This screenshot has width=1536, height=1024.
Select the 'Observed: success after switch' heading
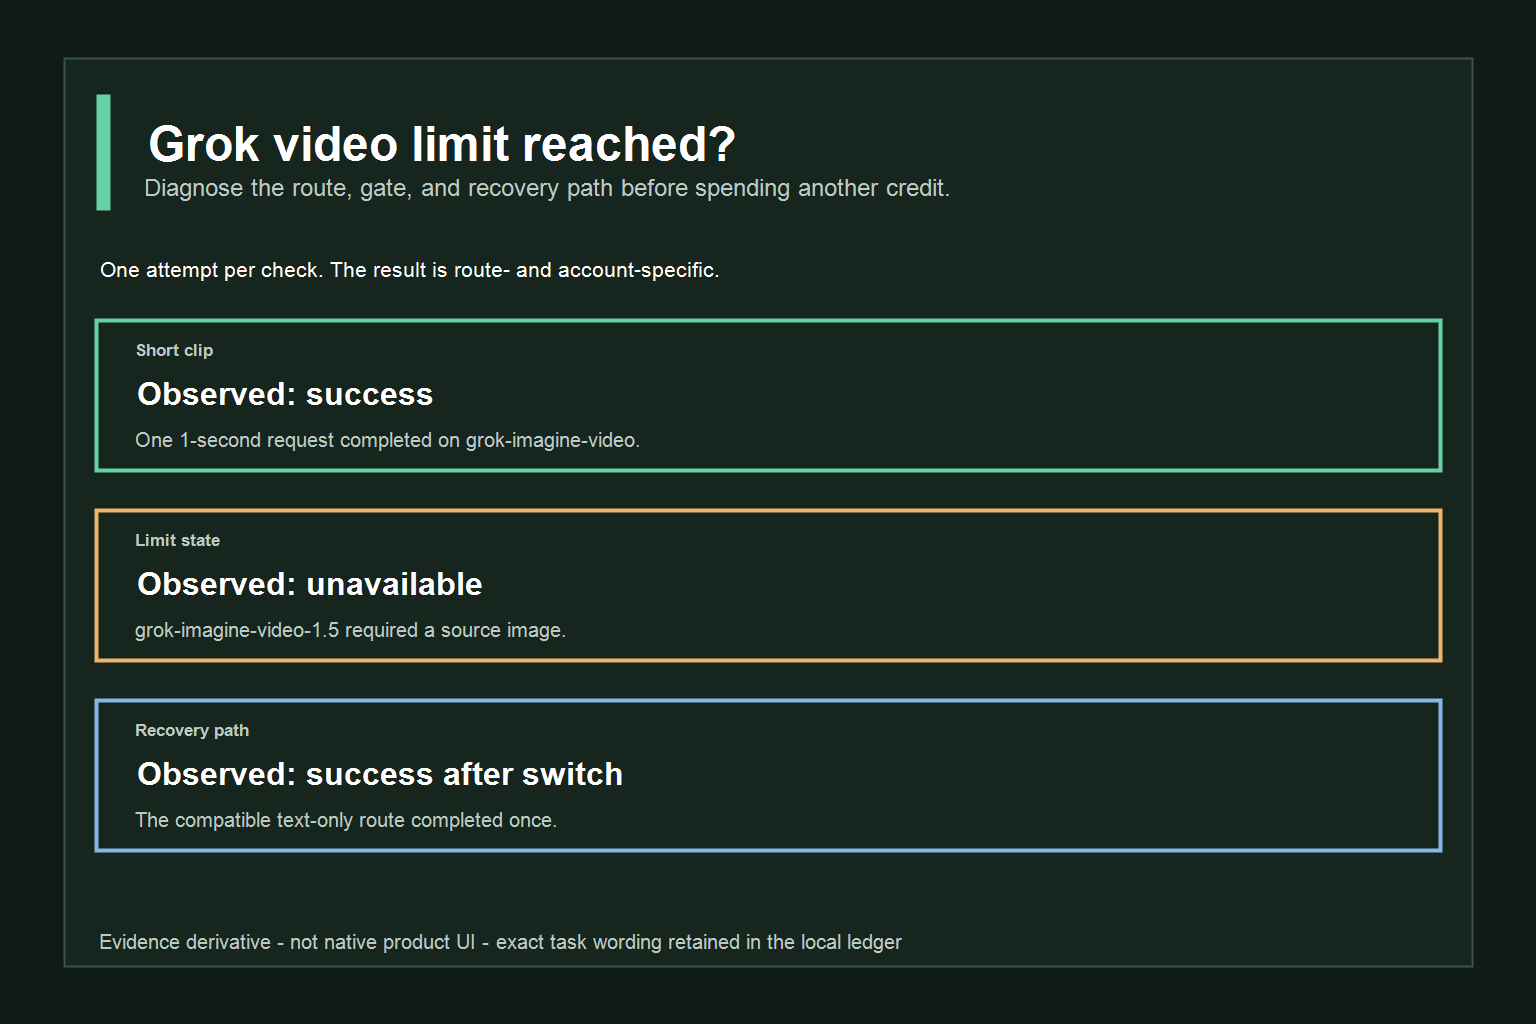pos(380,774)
